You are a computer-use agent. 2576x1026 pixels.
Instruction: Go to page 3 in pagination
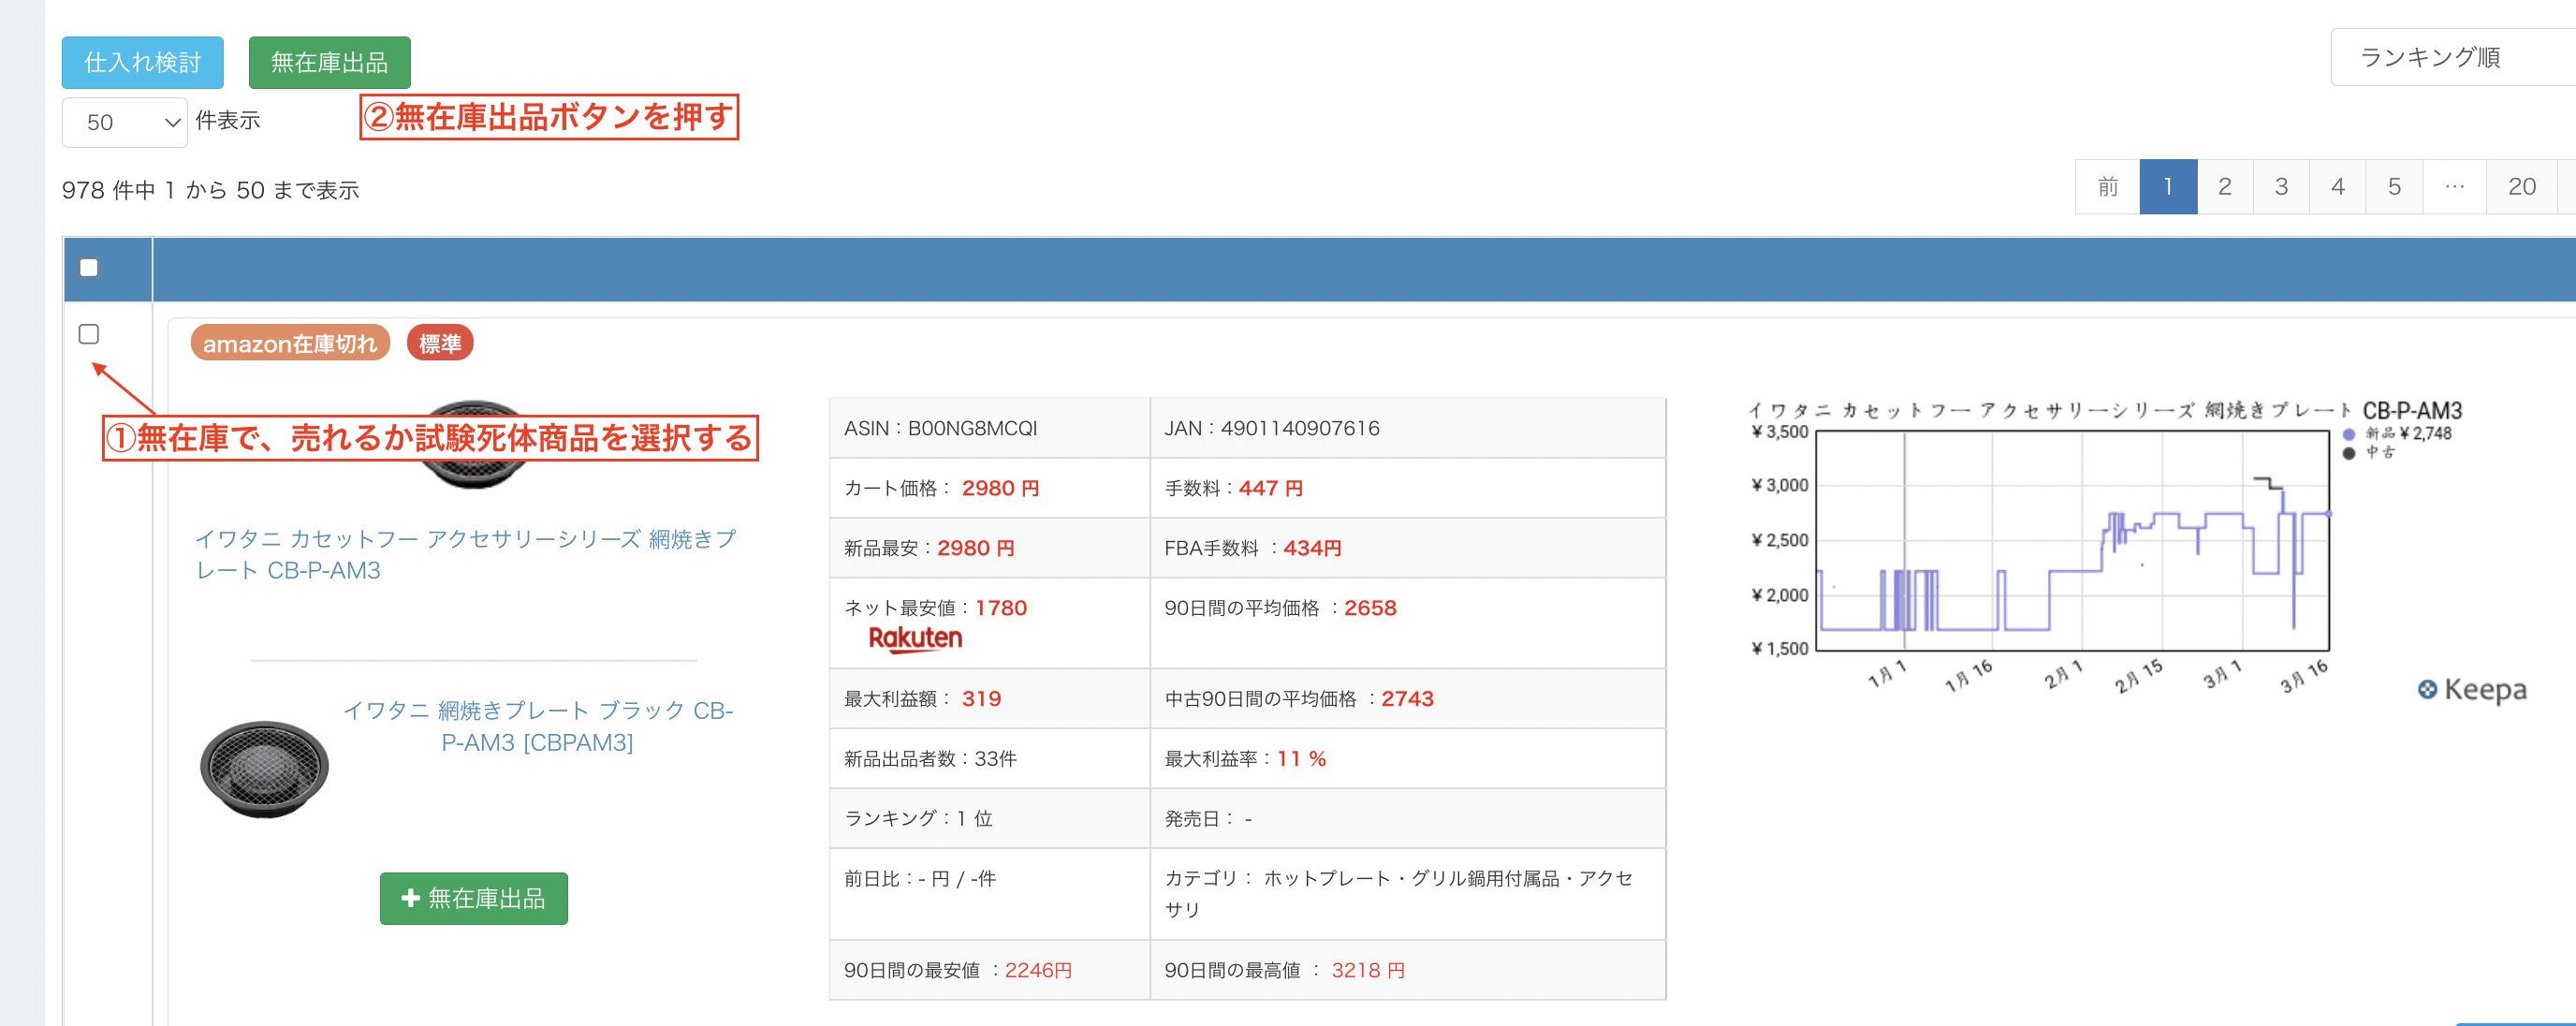pyautogui.click(x=2281, y=186)
